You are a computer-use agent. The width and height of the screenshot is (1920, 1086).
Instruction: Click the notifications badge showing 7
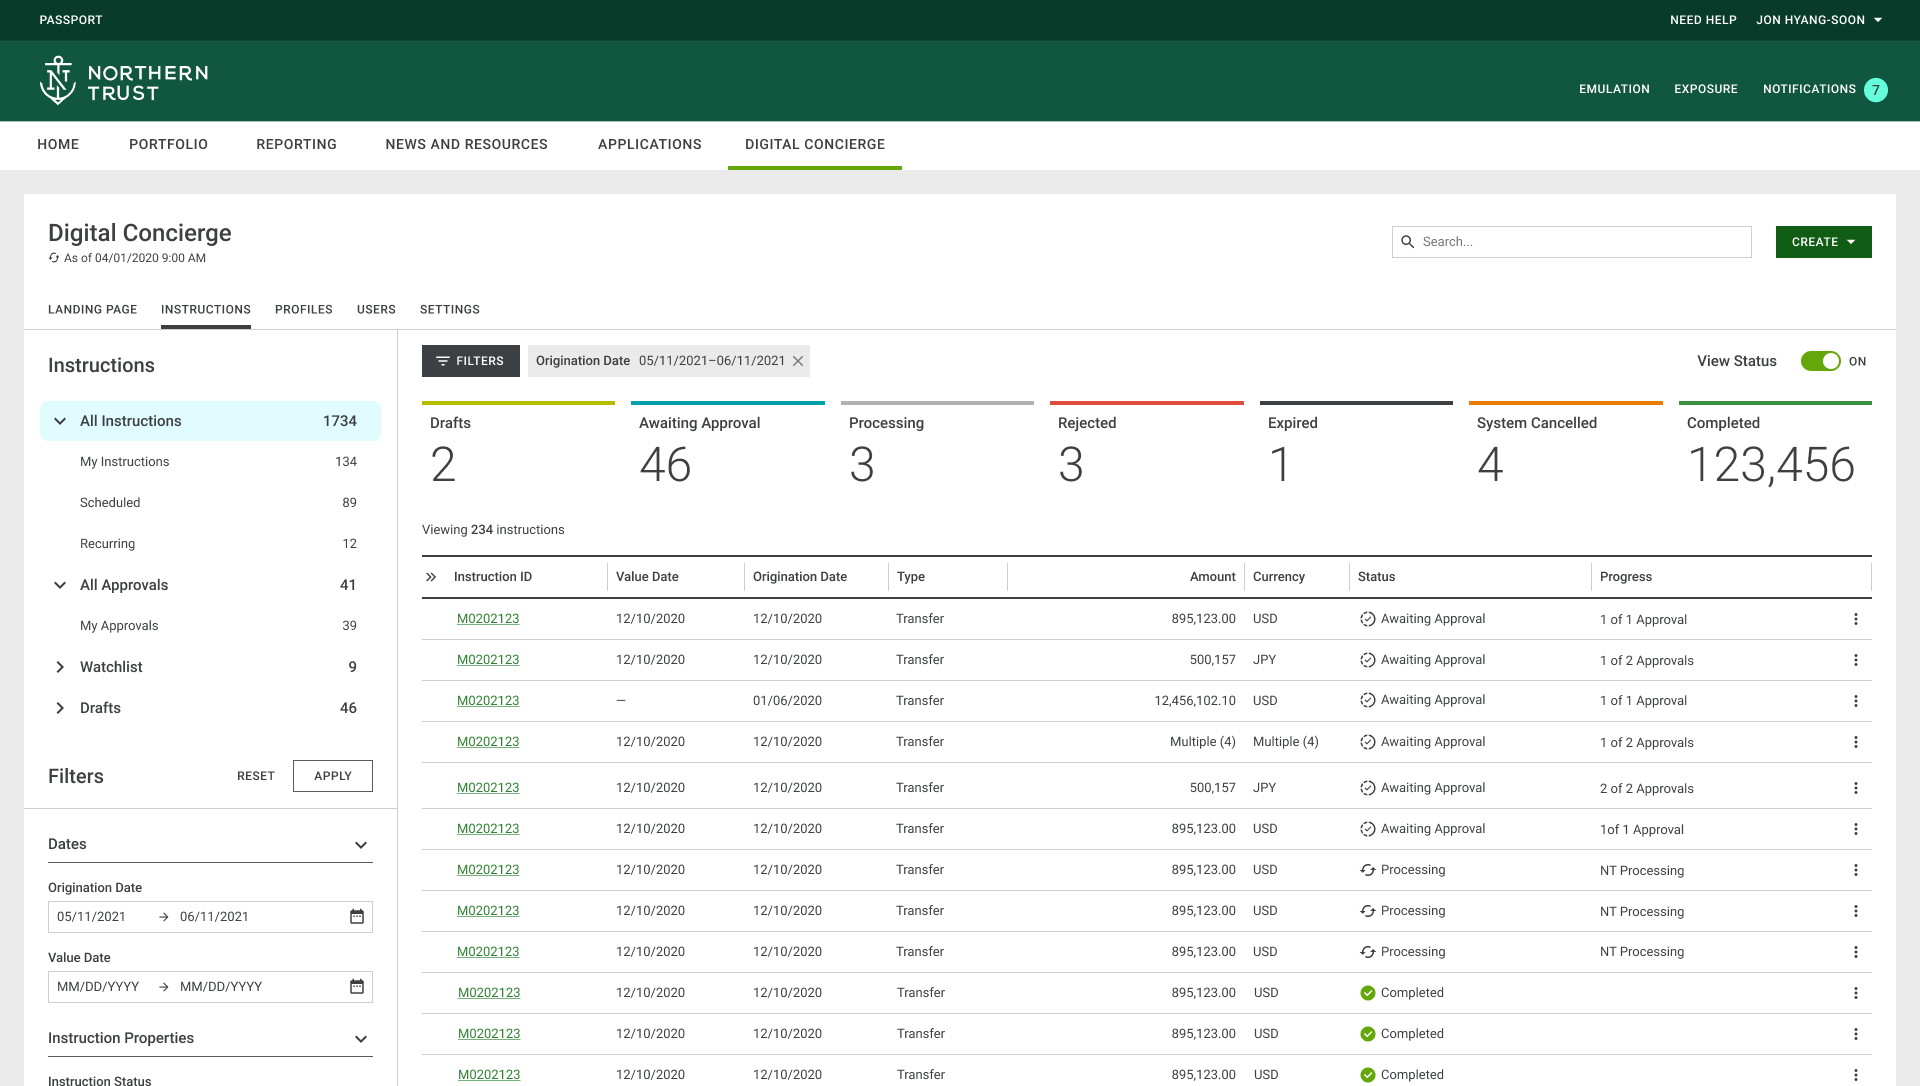[1876, 90]
